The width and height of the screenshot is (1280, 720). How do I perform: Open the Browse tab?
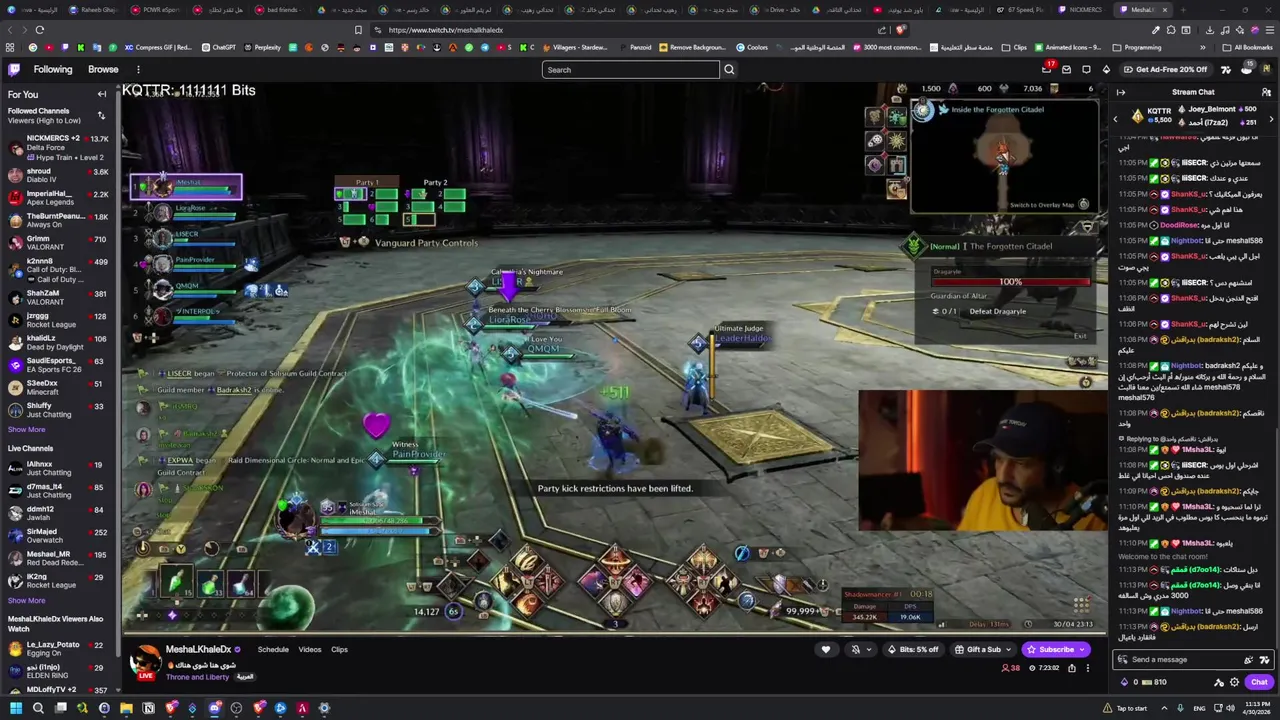103,69
